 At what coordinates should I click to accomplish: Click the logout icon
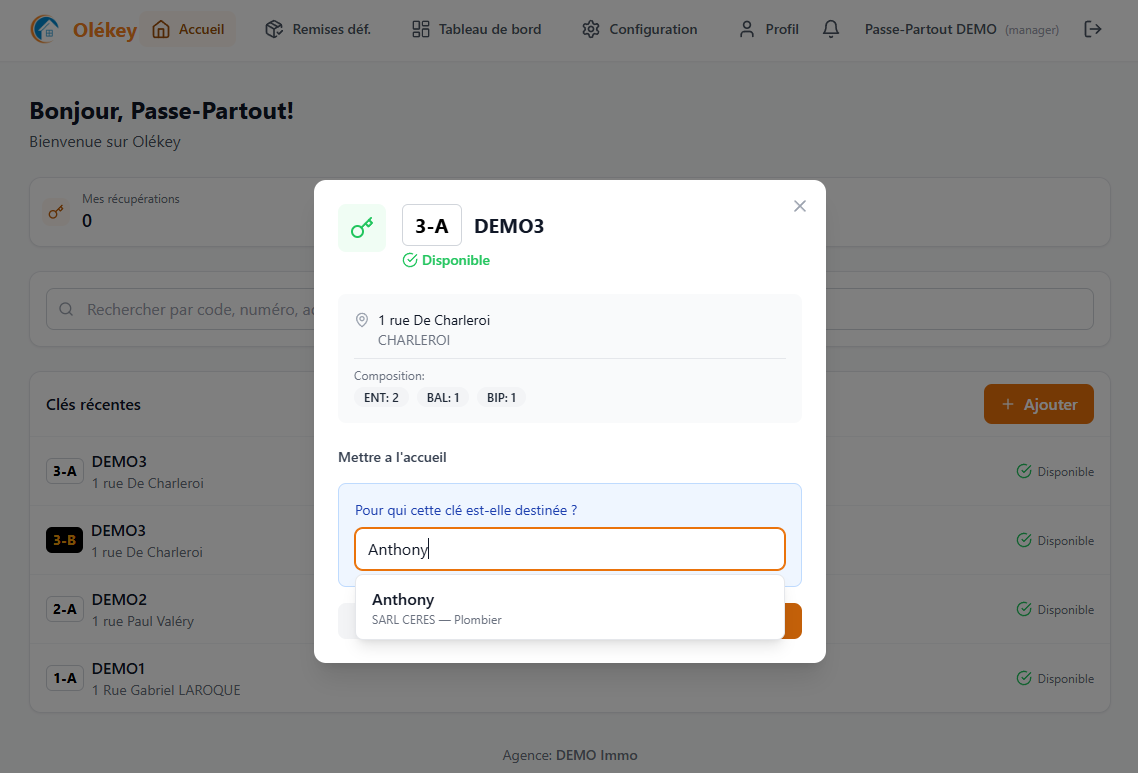coord(1093,30)
